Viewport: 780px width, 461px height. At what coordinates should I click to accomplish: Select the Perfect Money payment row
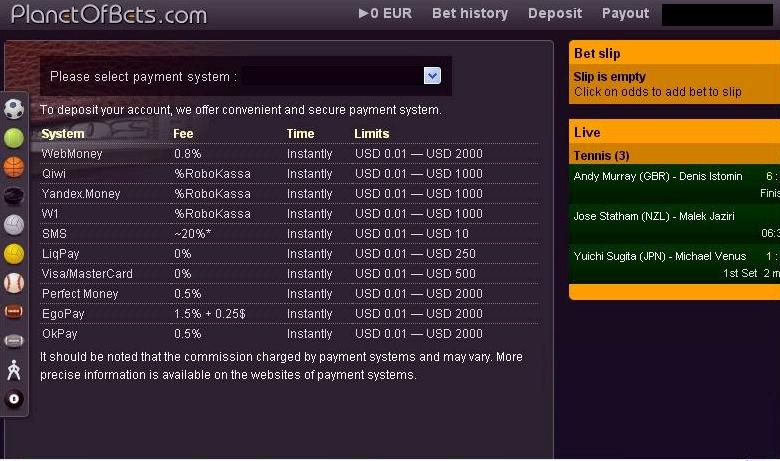[x=289, y=294]
